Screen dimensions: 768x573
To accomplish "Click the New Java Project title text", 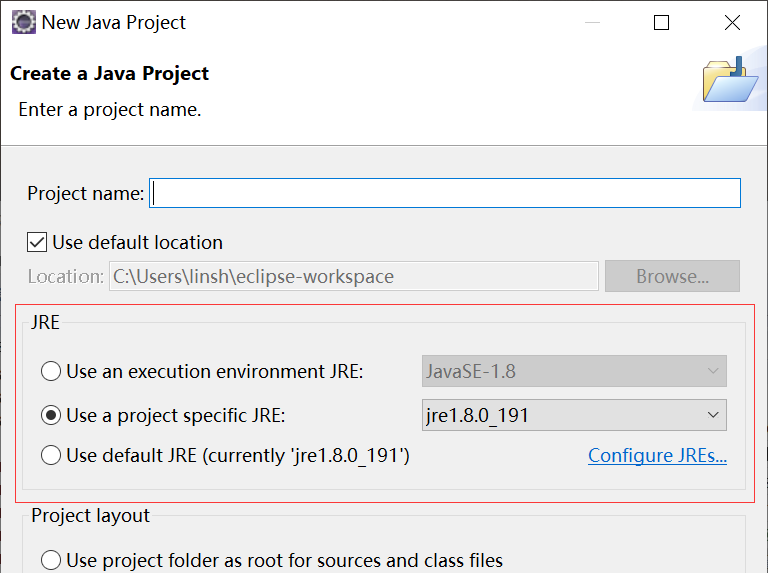I will coord(114,23).
